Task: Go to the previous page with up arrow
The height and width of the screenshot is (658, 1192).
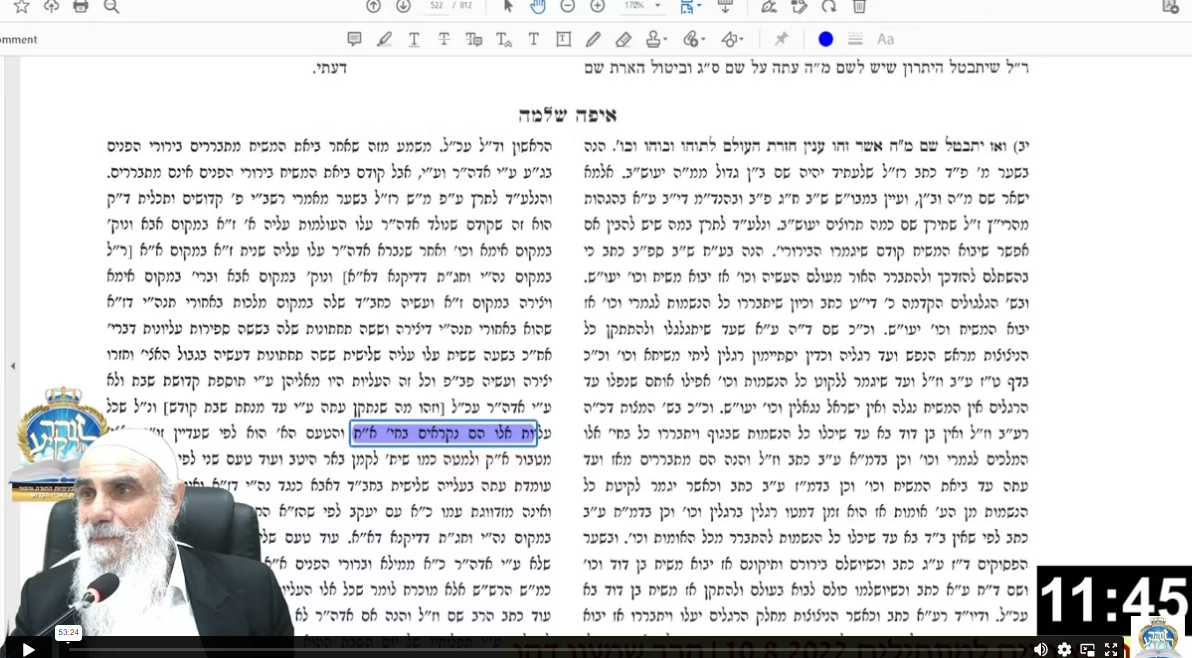Action: tap(373, 6)
